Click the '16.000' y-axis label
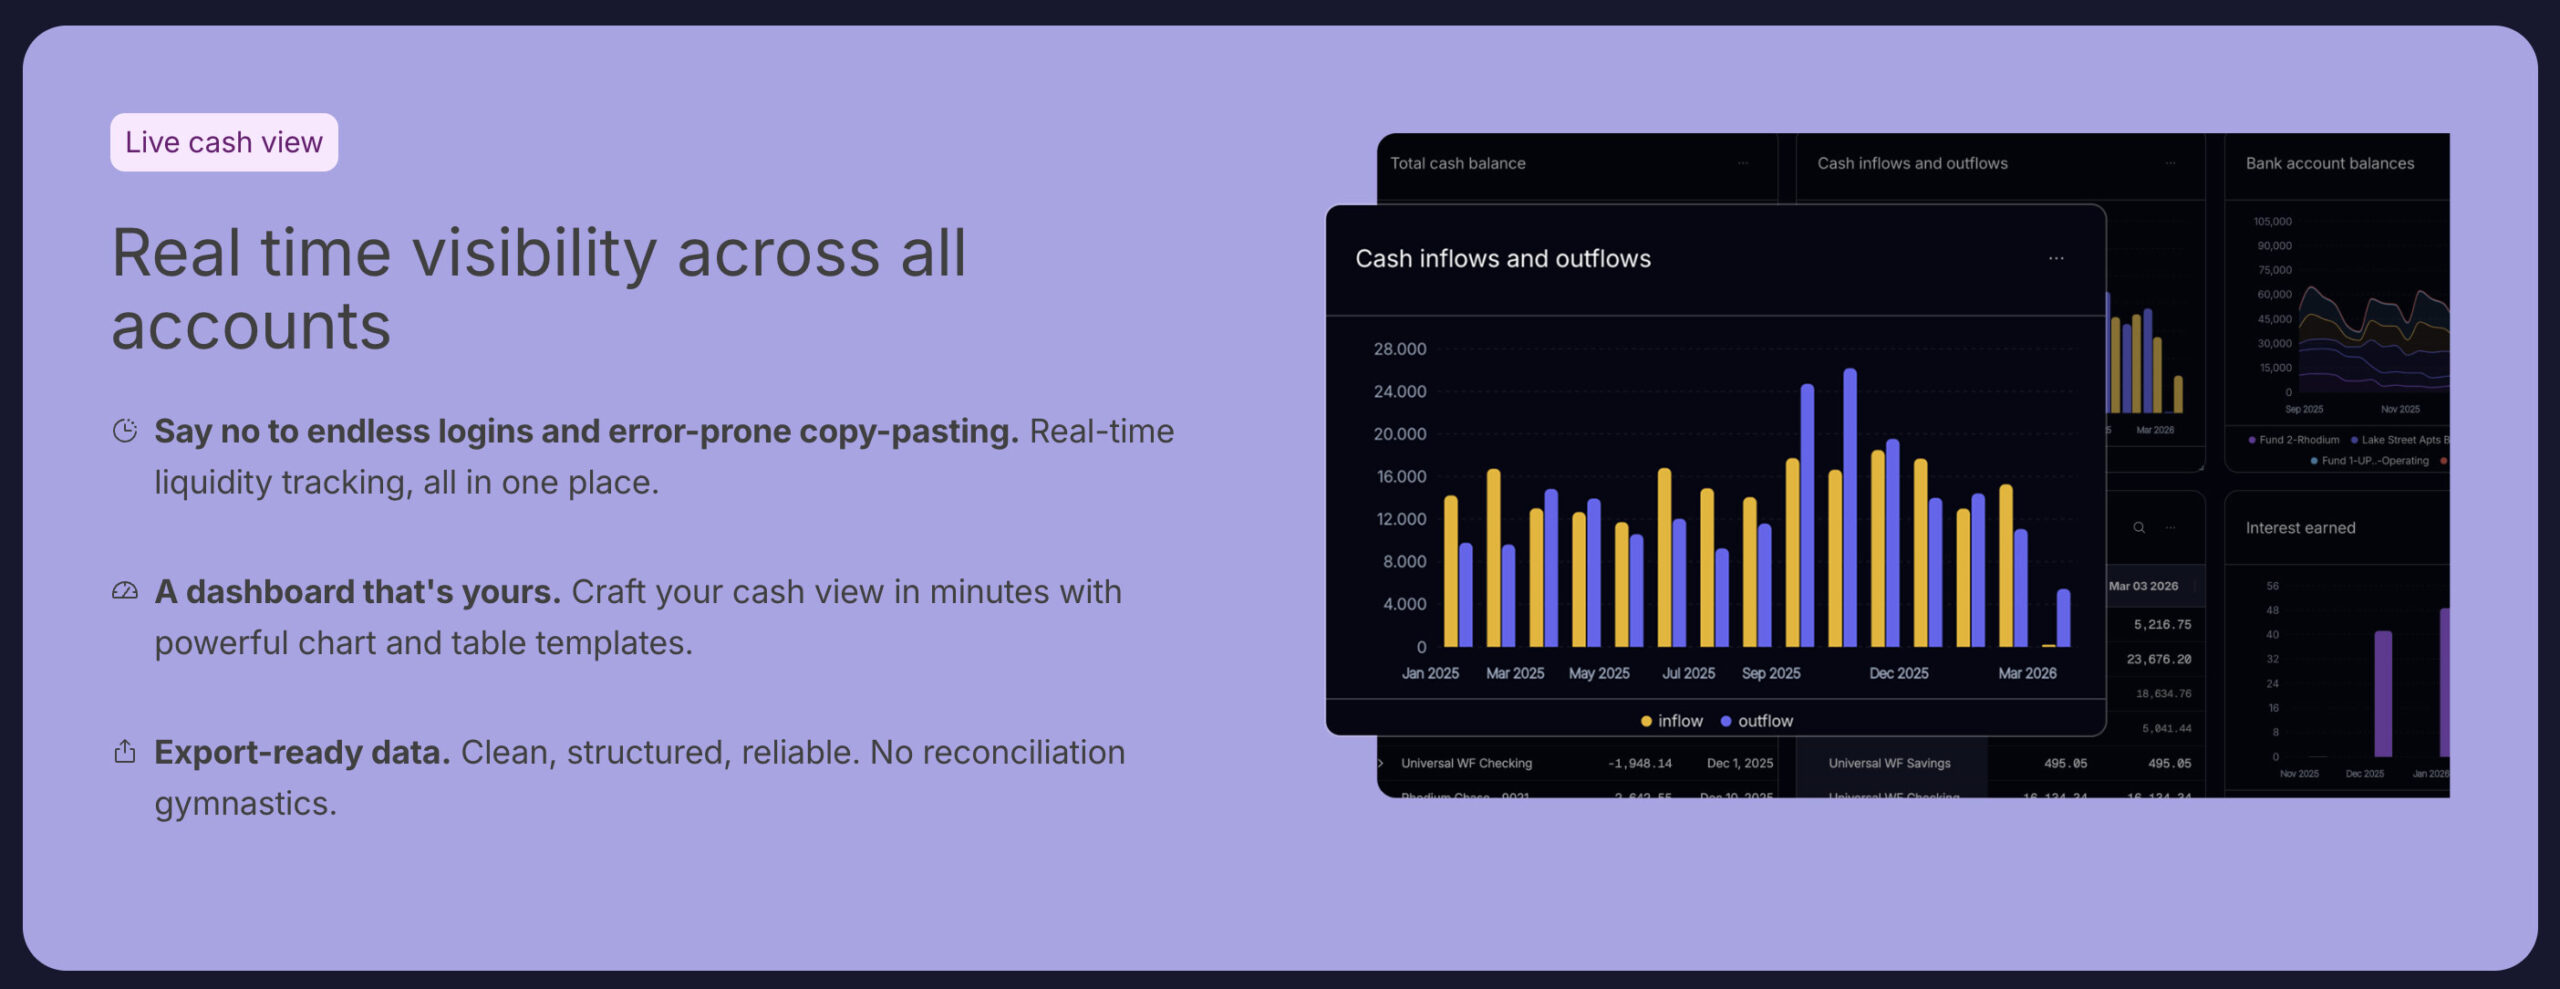Viewport: 2560px width, 989px height. pos(1401,476)
